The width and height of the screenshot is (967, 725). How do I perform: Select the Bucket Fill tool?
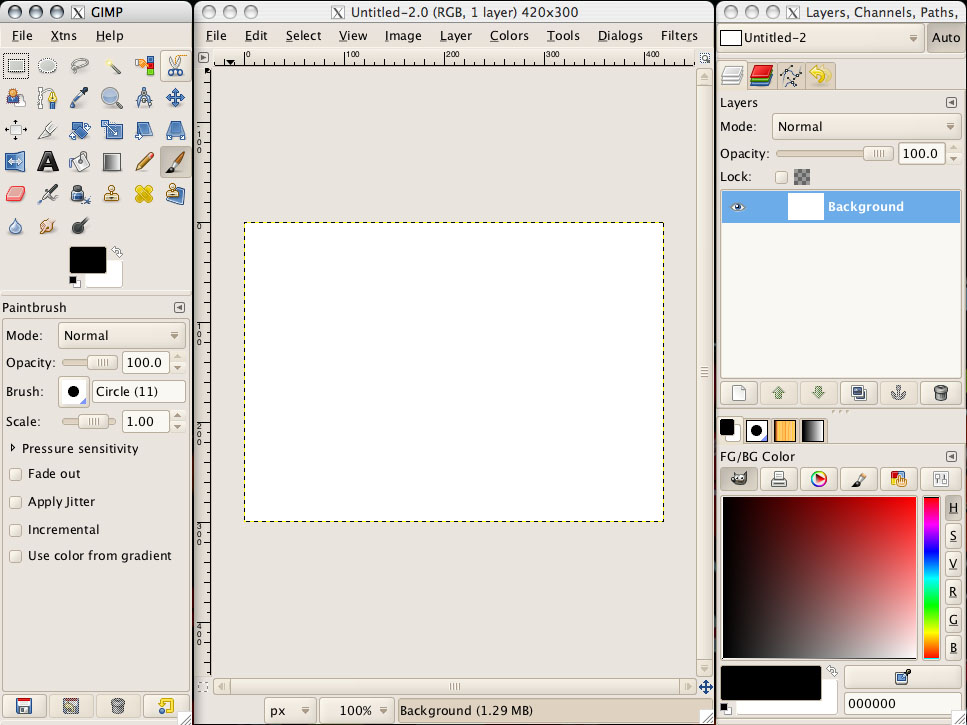click(80, 162)
